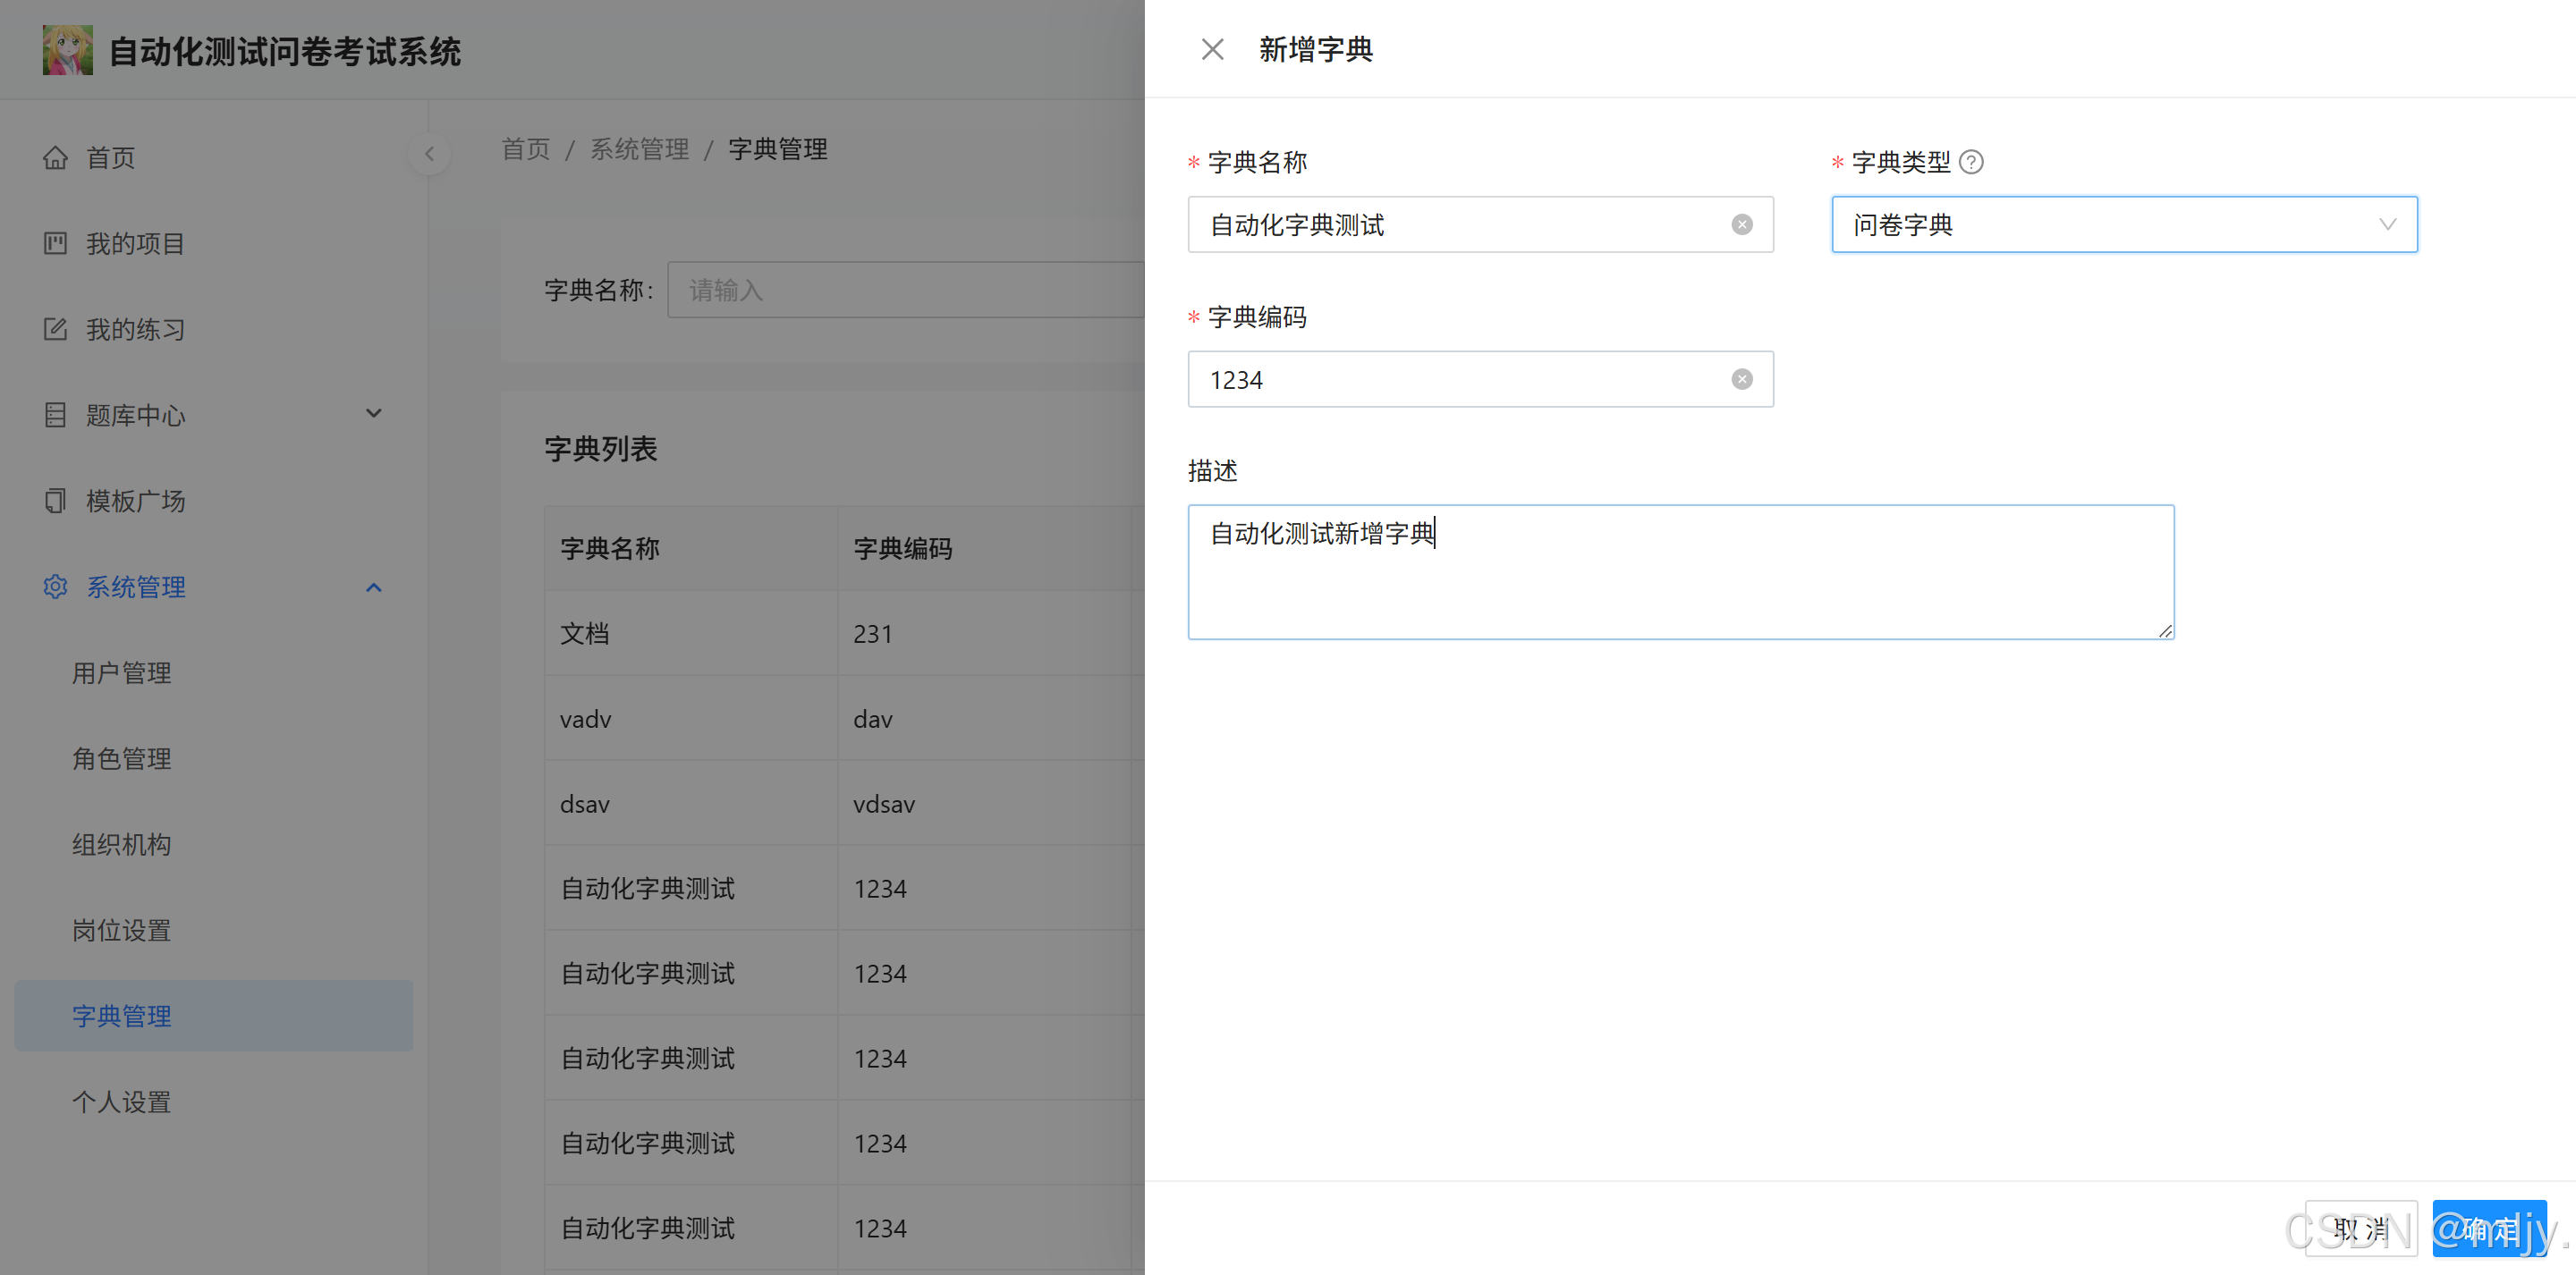This screenshot has width=2576, height=1275.
Task: Close the 新增字典 drawer with the X icon
Action: (x=1212, y=49)
